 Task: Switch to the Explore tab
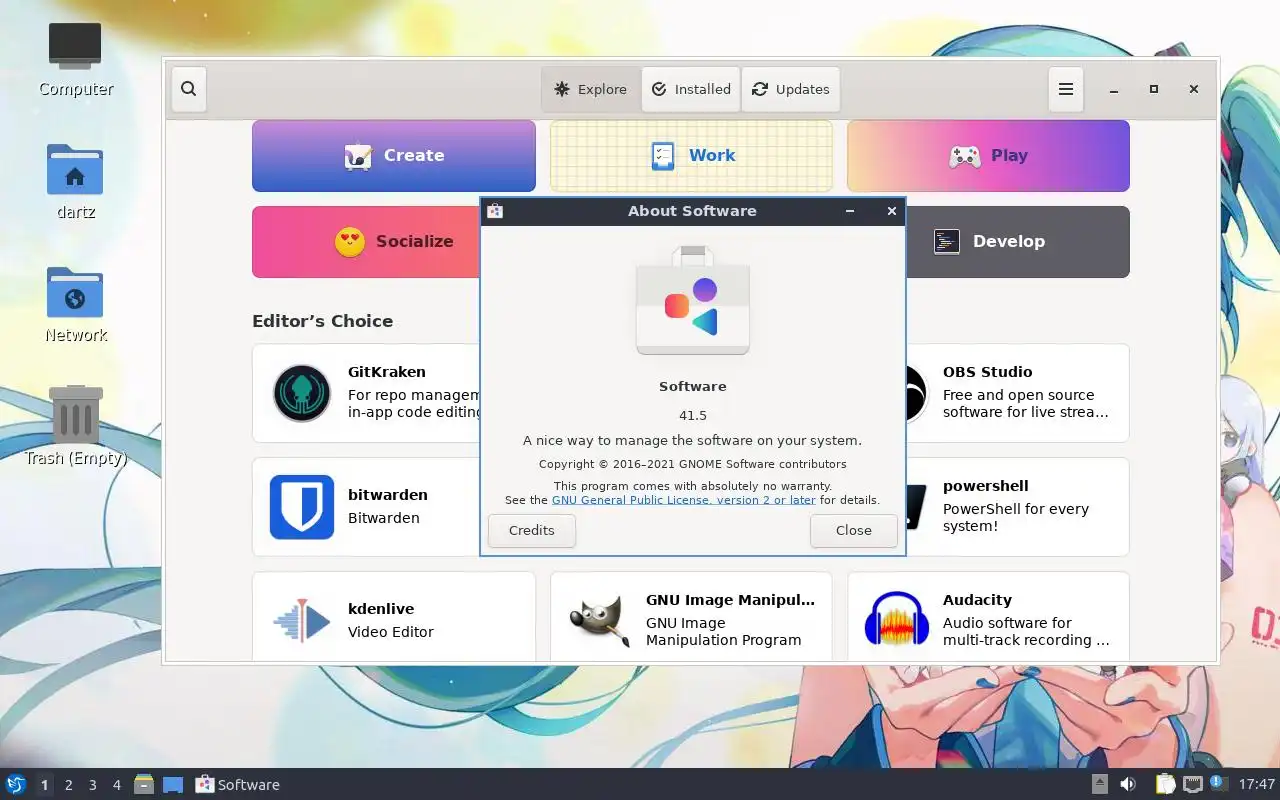click(591, 89)
